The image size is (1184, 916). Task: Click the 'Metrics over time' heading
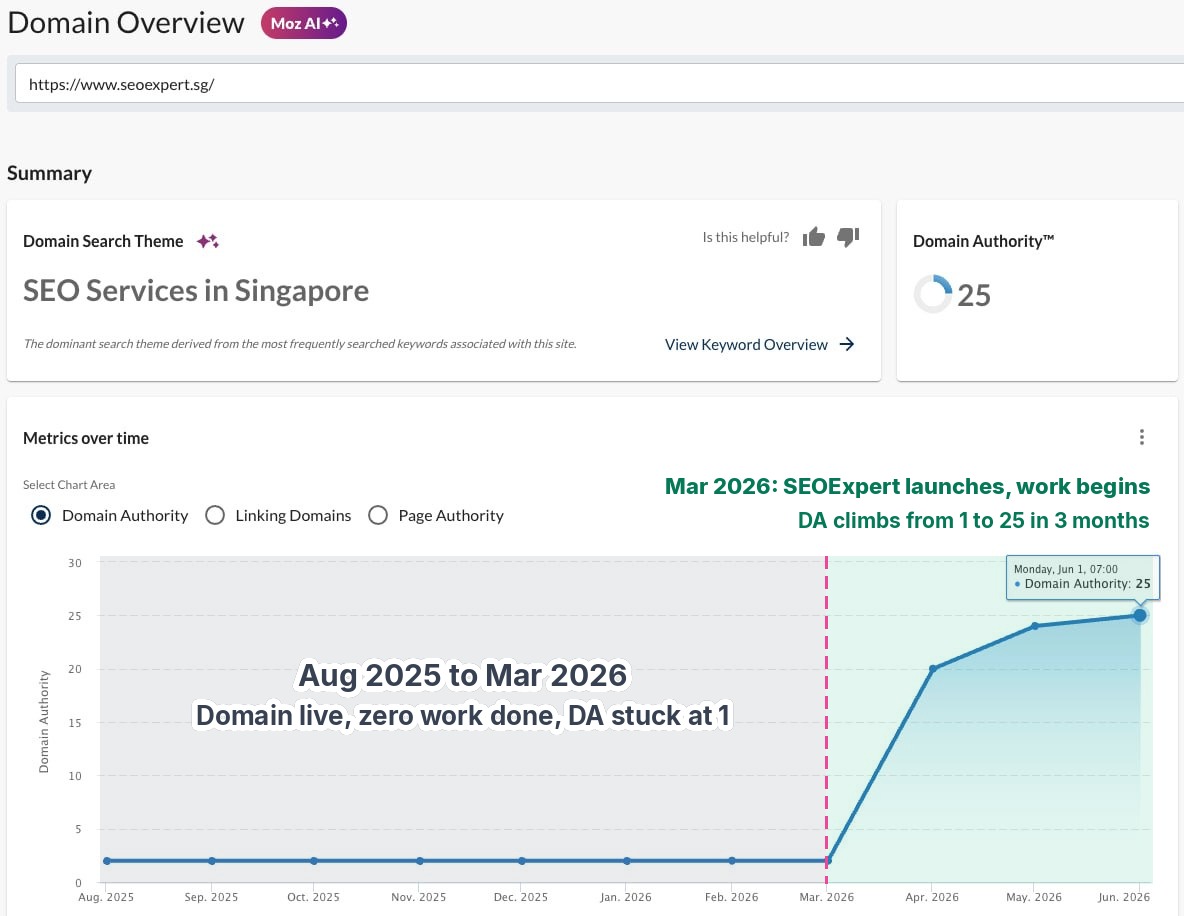(x=86, y=438)
